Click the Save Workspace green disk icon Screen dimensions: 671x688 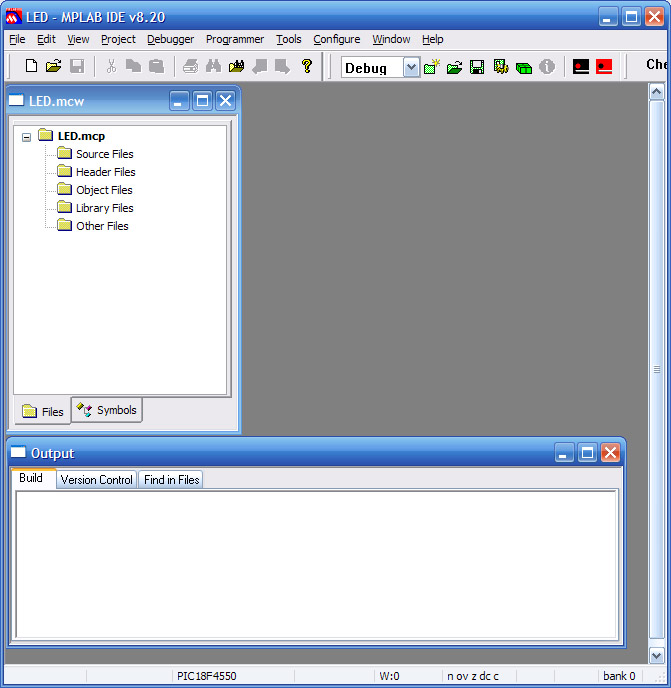(477, 67)
